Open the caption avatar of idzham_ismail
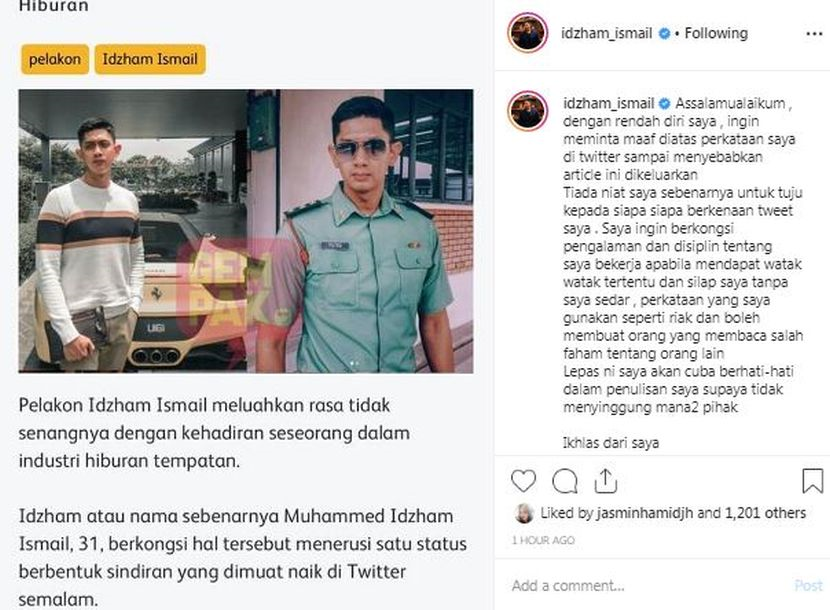This screenshot has width=830, height=610. 527,111
